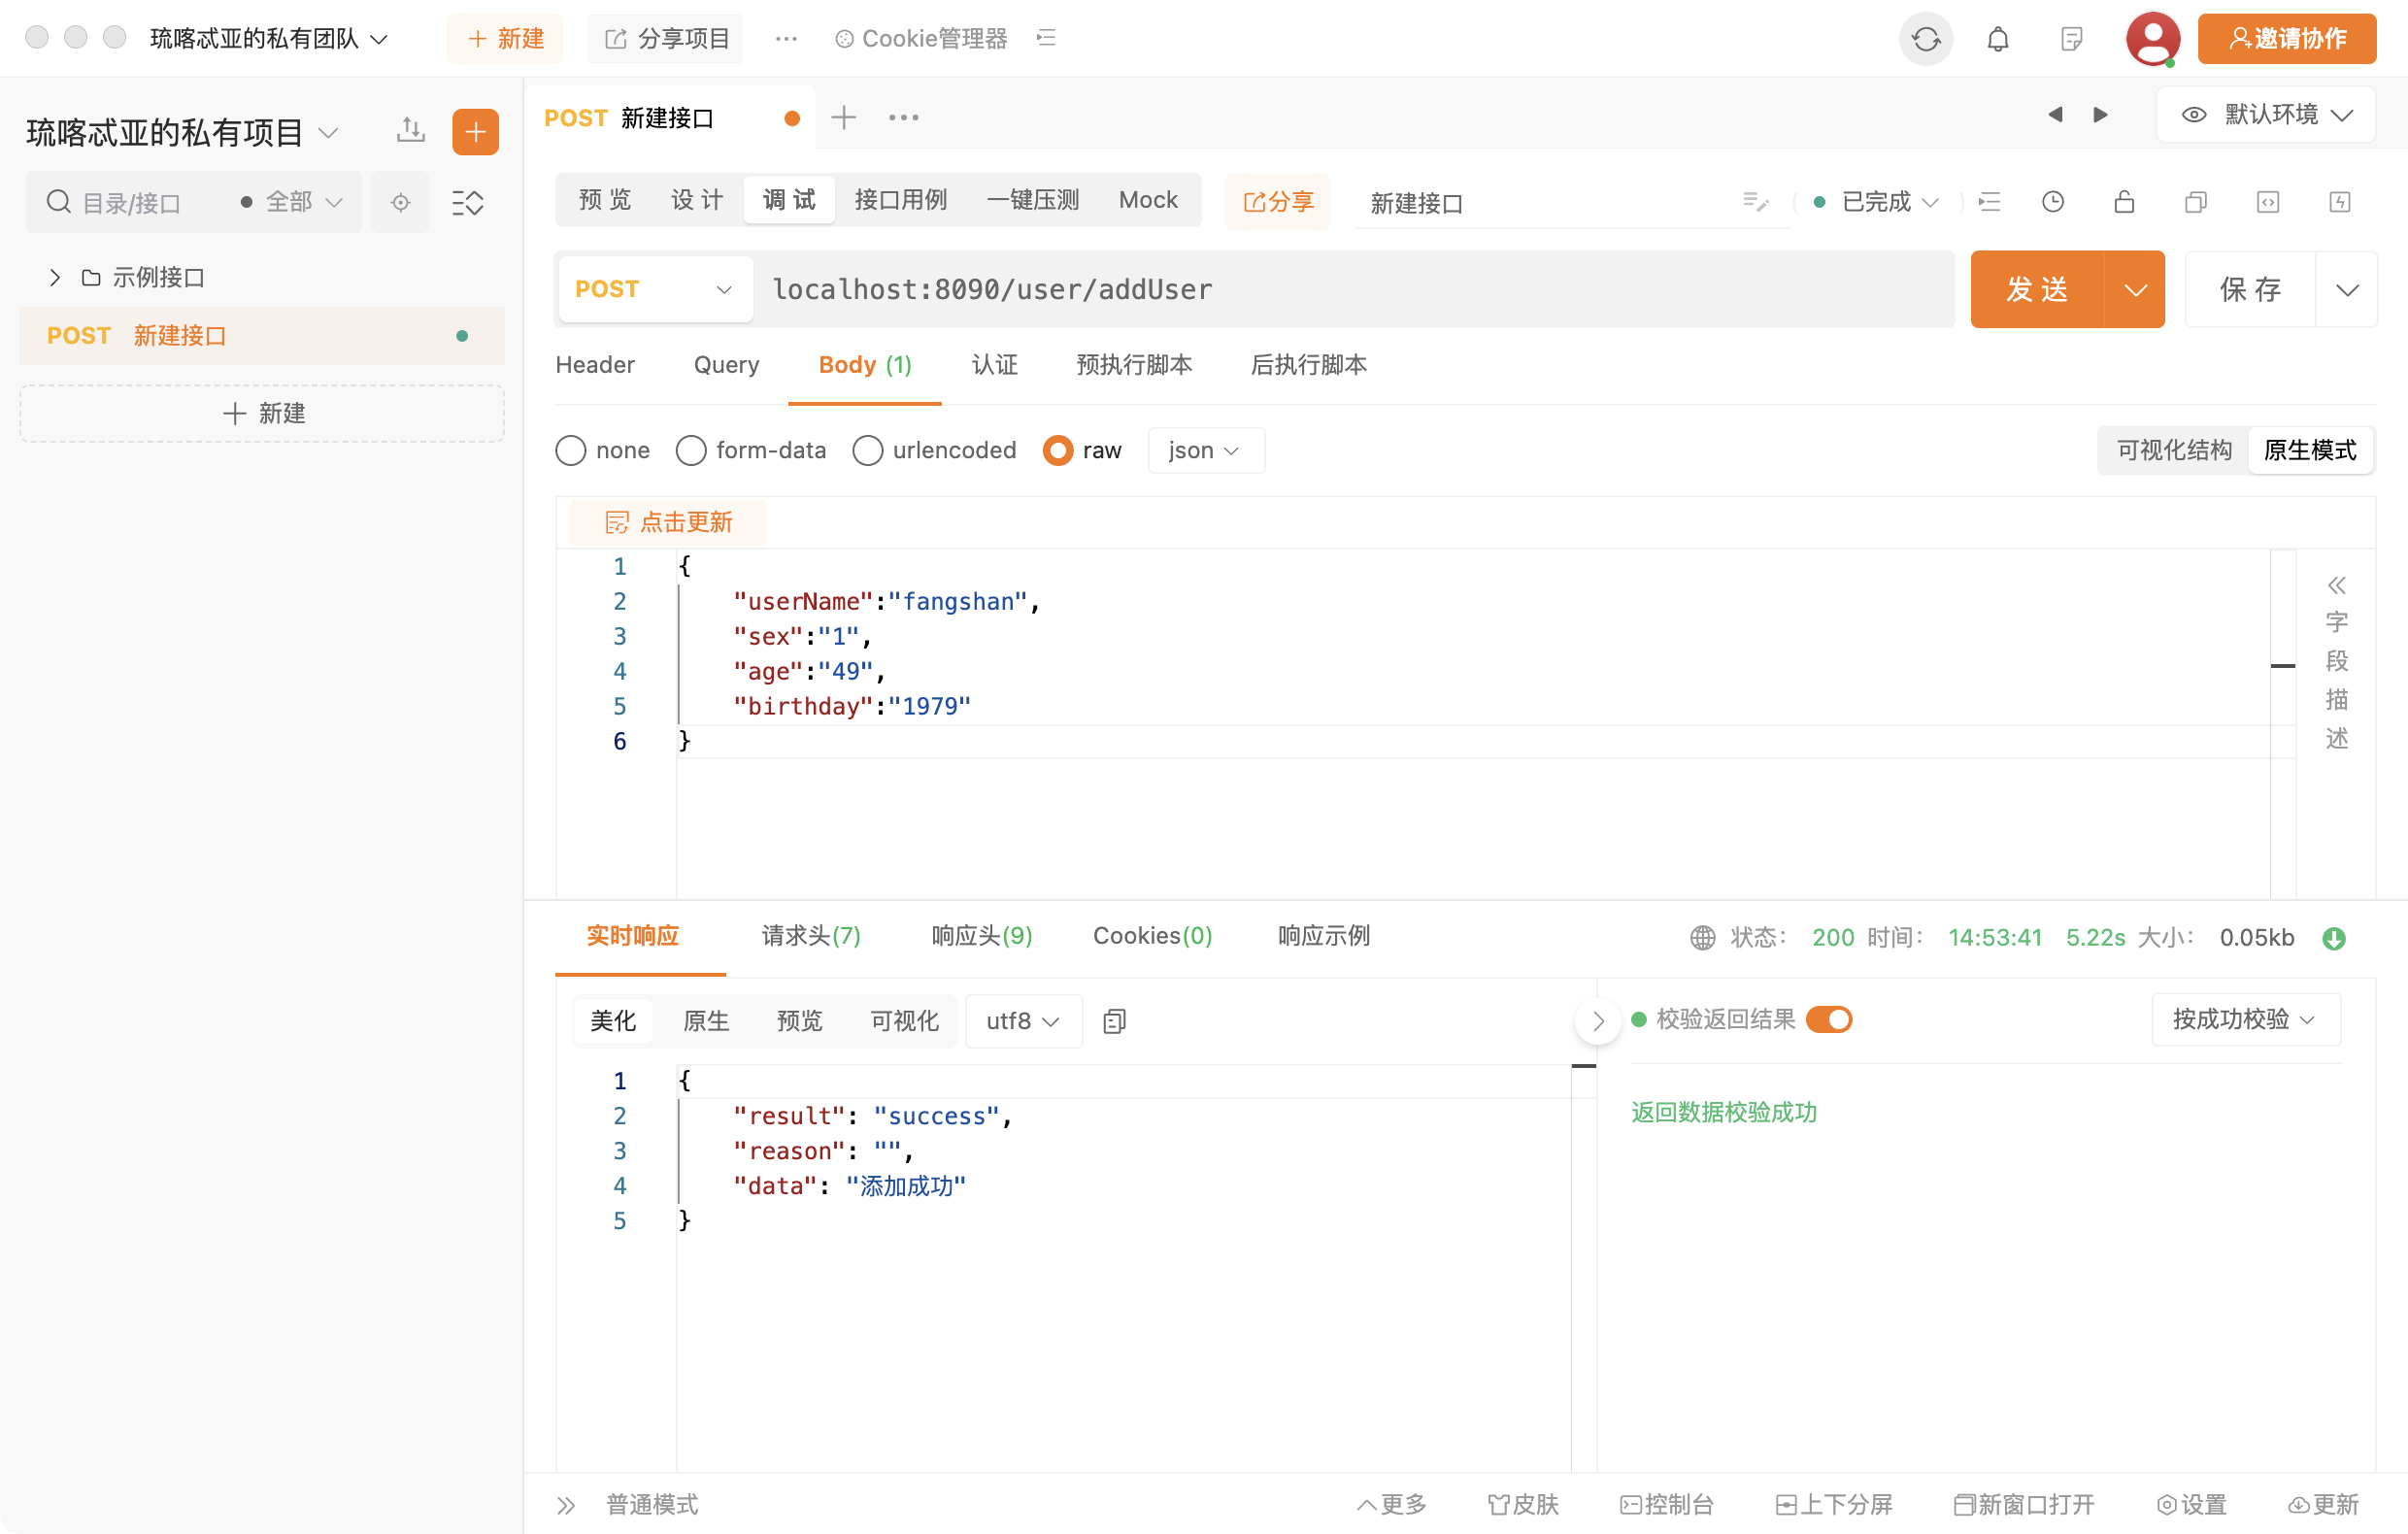Click the lightning document icon at far right

pyautogui.click(x=2340, y=202)
